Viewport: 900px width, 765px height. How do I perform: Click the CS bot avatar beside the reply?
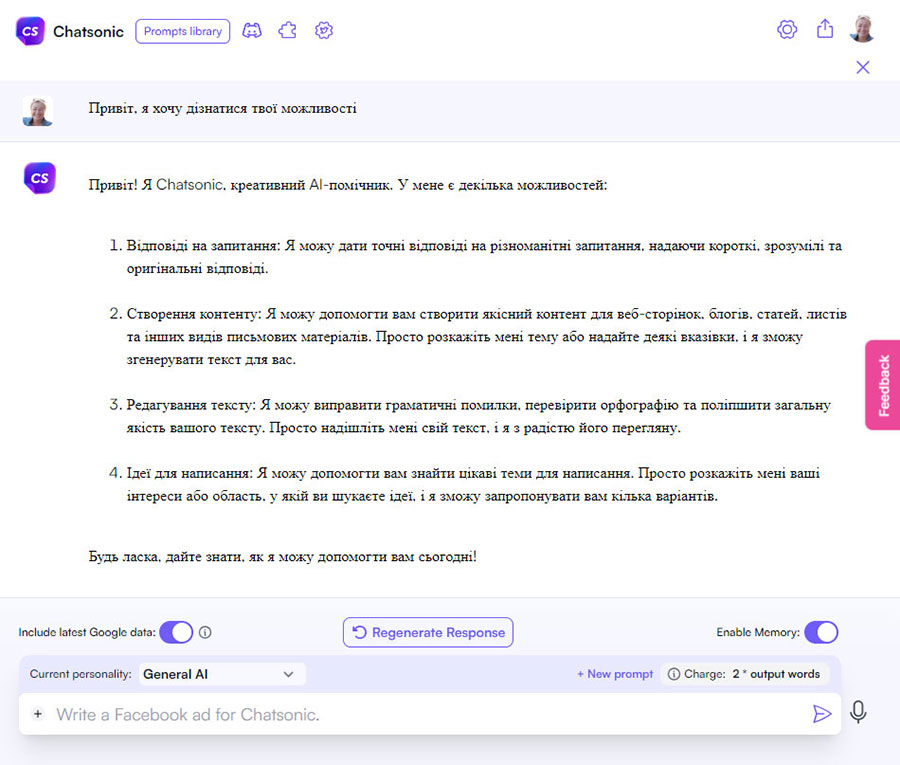point(40,178)
